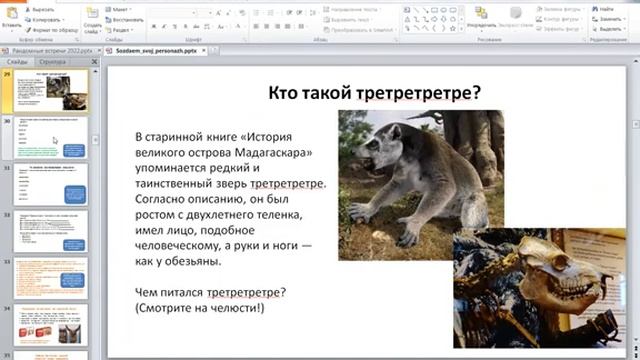
Task: Open Convert to SmartArt dropdown
Action: (x=360, y=30)
